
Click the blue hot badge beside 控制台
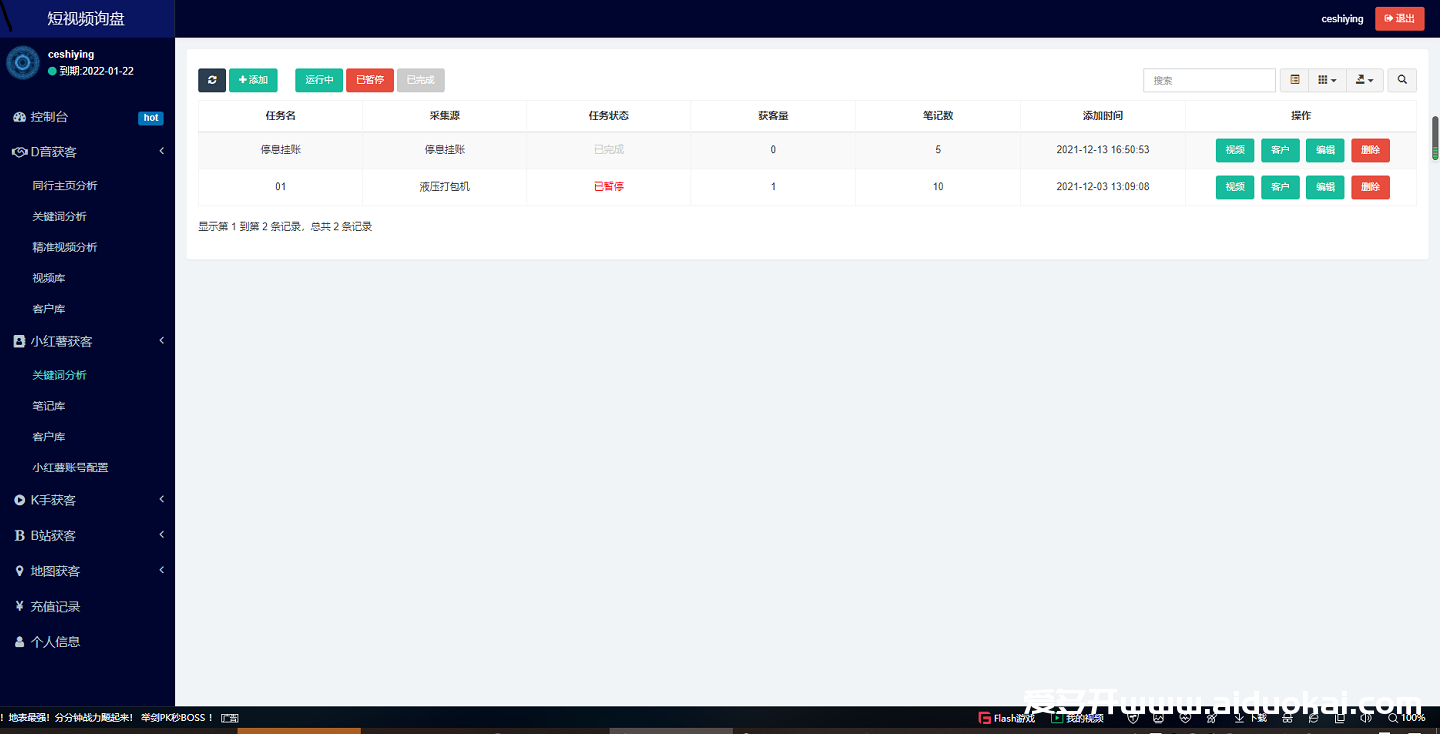(x=151, y=117)
